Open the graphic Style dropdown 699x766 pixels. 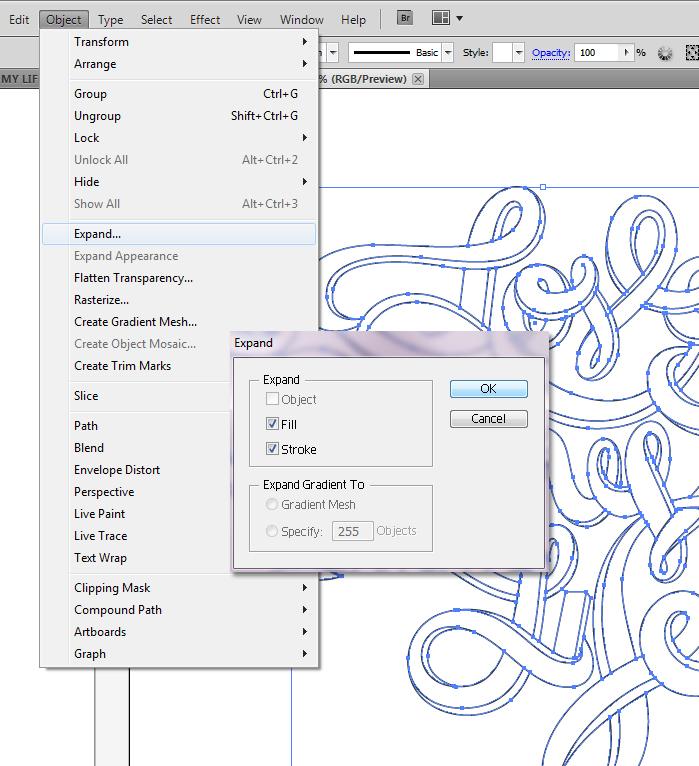click(519, 53)
